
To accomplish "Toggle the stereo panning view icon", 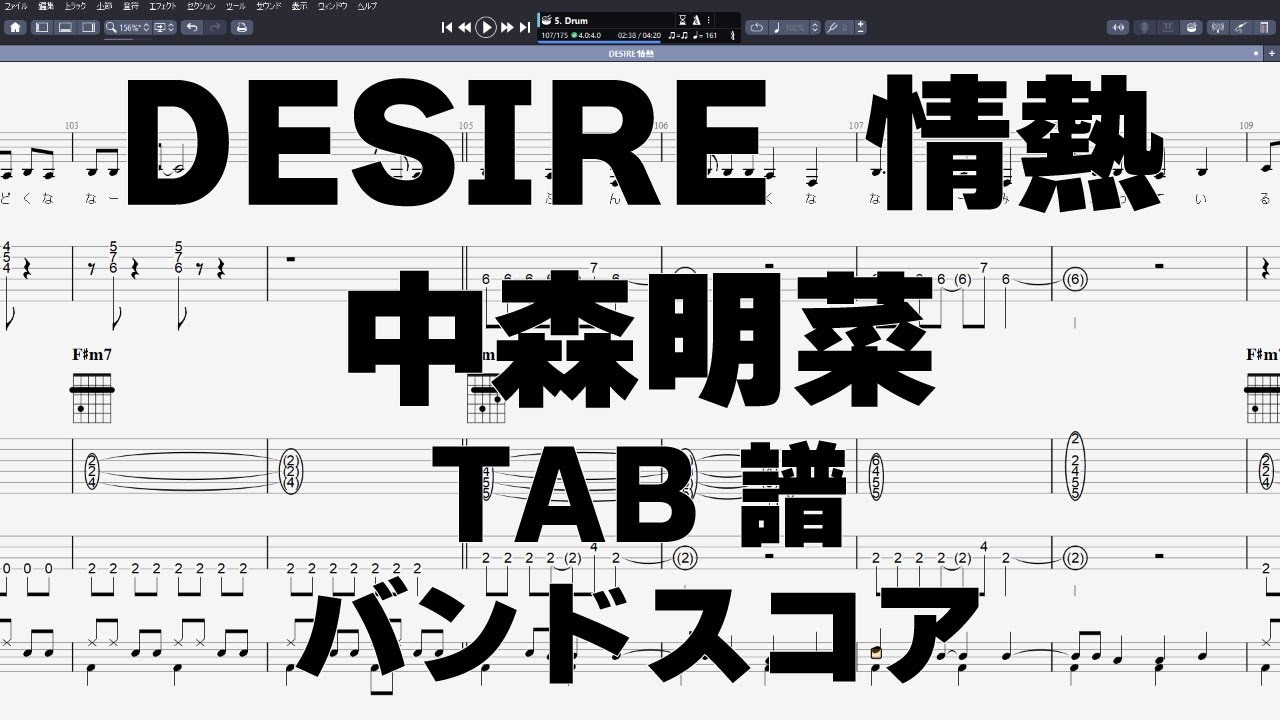I will pos(1118,28).
